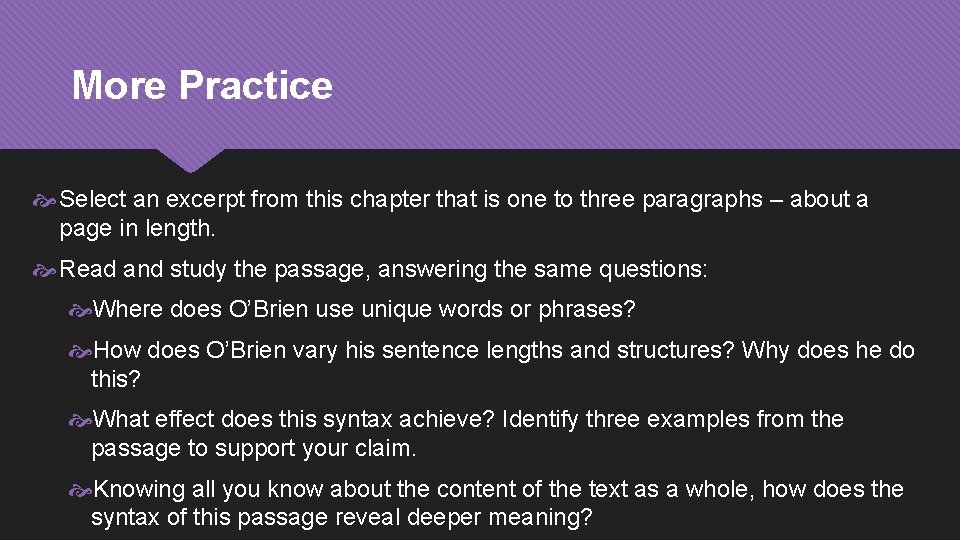Click the text "passage to support your claim."
This screenshot has height=540, width=960.
coord(253,448)
